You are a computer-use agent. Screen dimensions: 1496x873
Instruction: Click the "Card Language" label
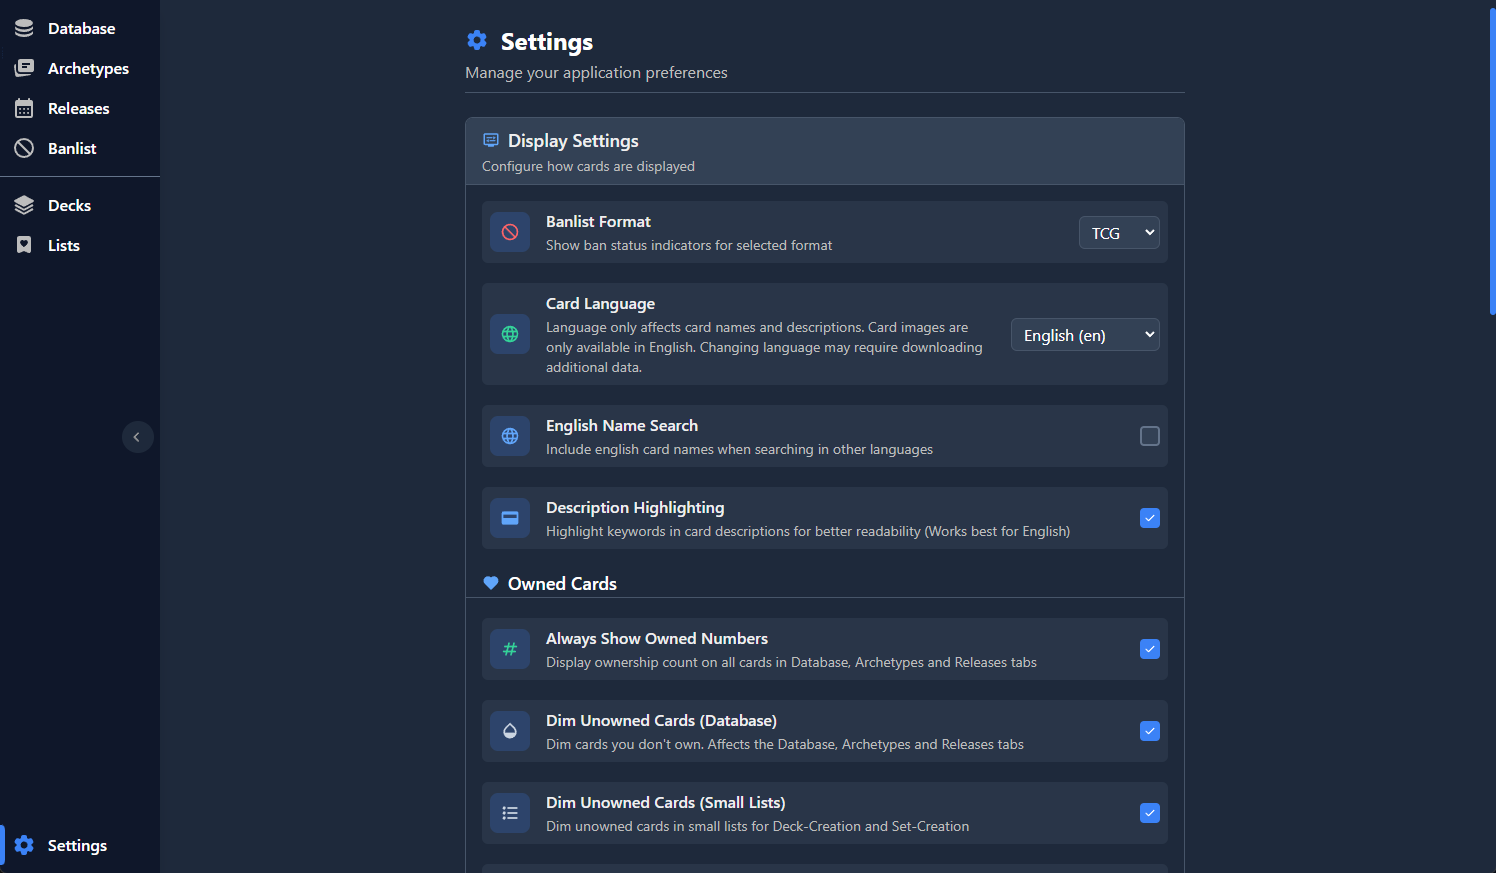[600, 304]
